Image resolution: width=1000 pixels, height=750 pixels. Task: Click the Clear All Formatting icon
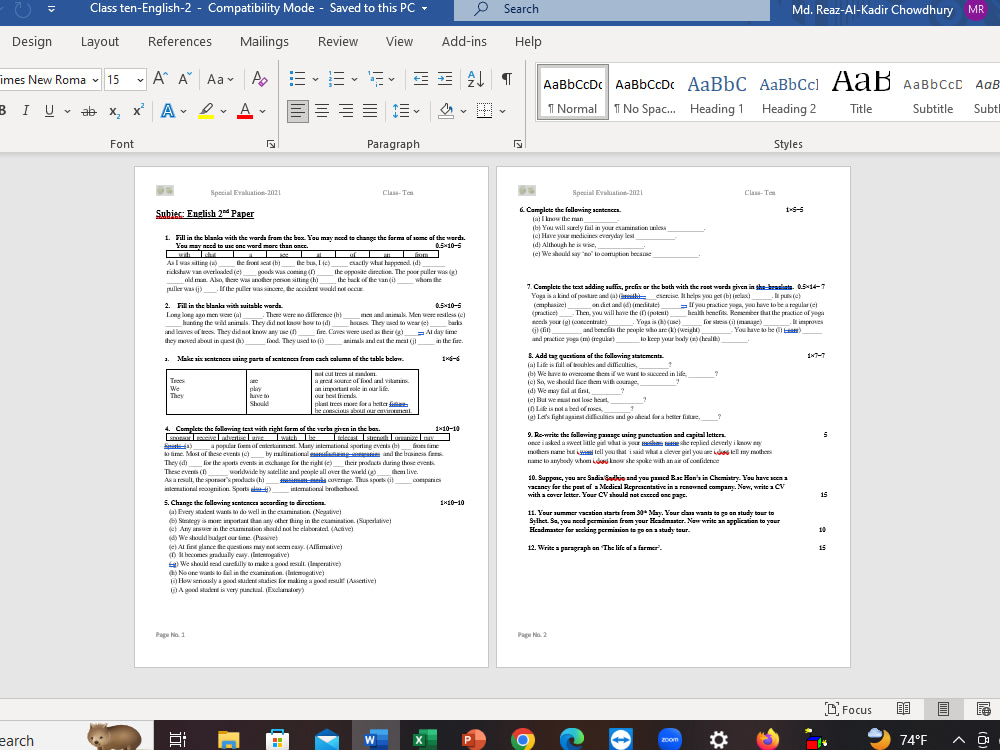[259, 78]
